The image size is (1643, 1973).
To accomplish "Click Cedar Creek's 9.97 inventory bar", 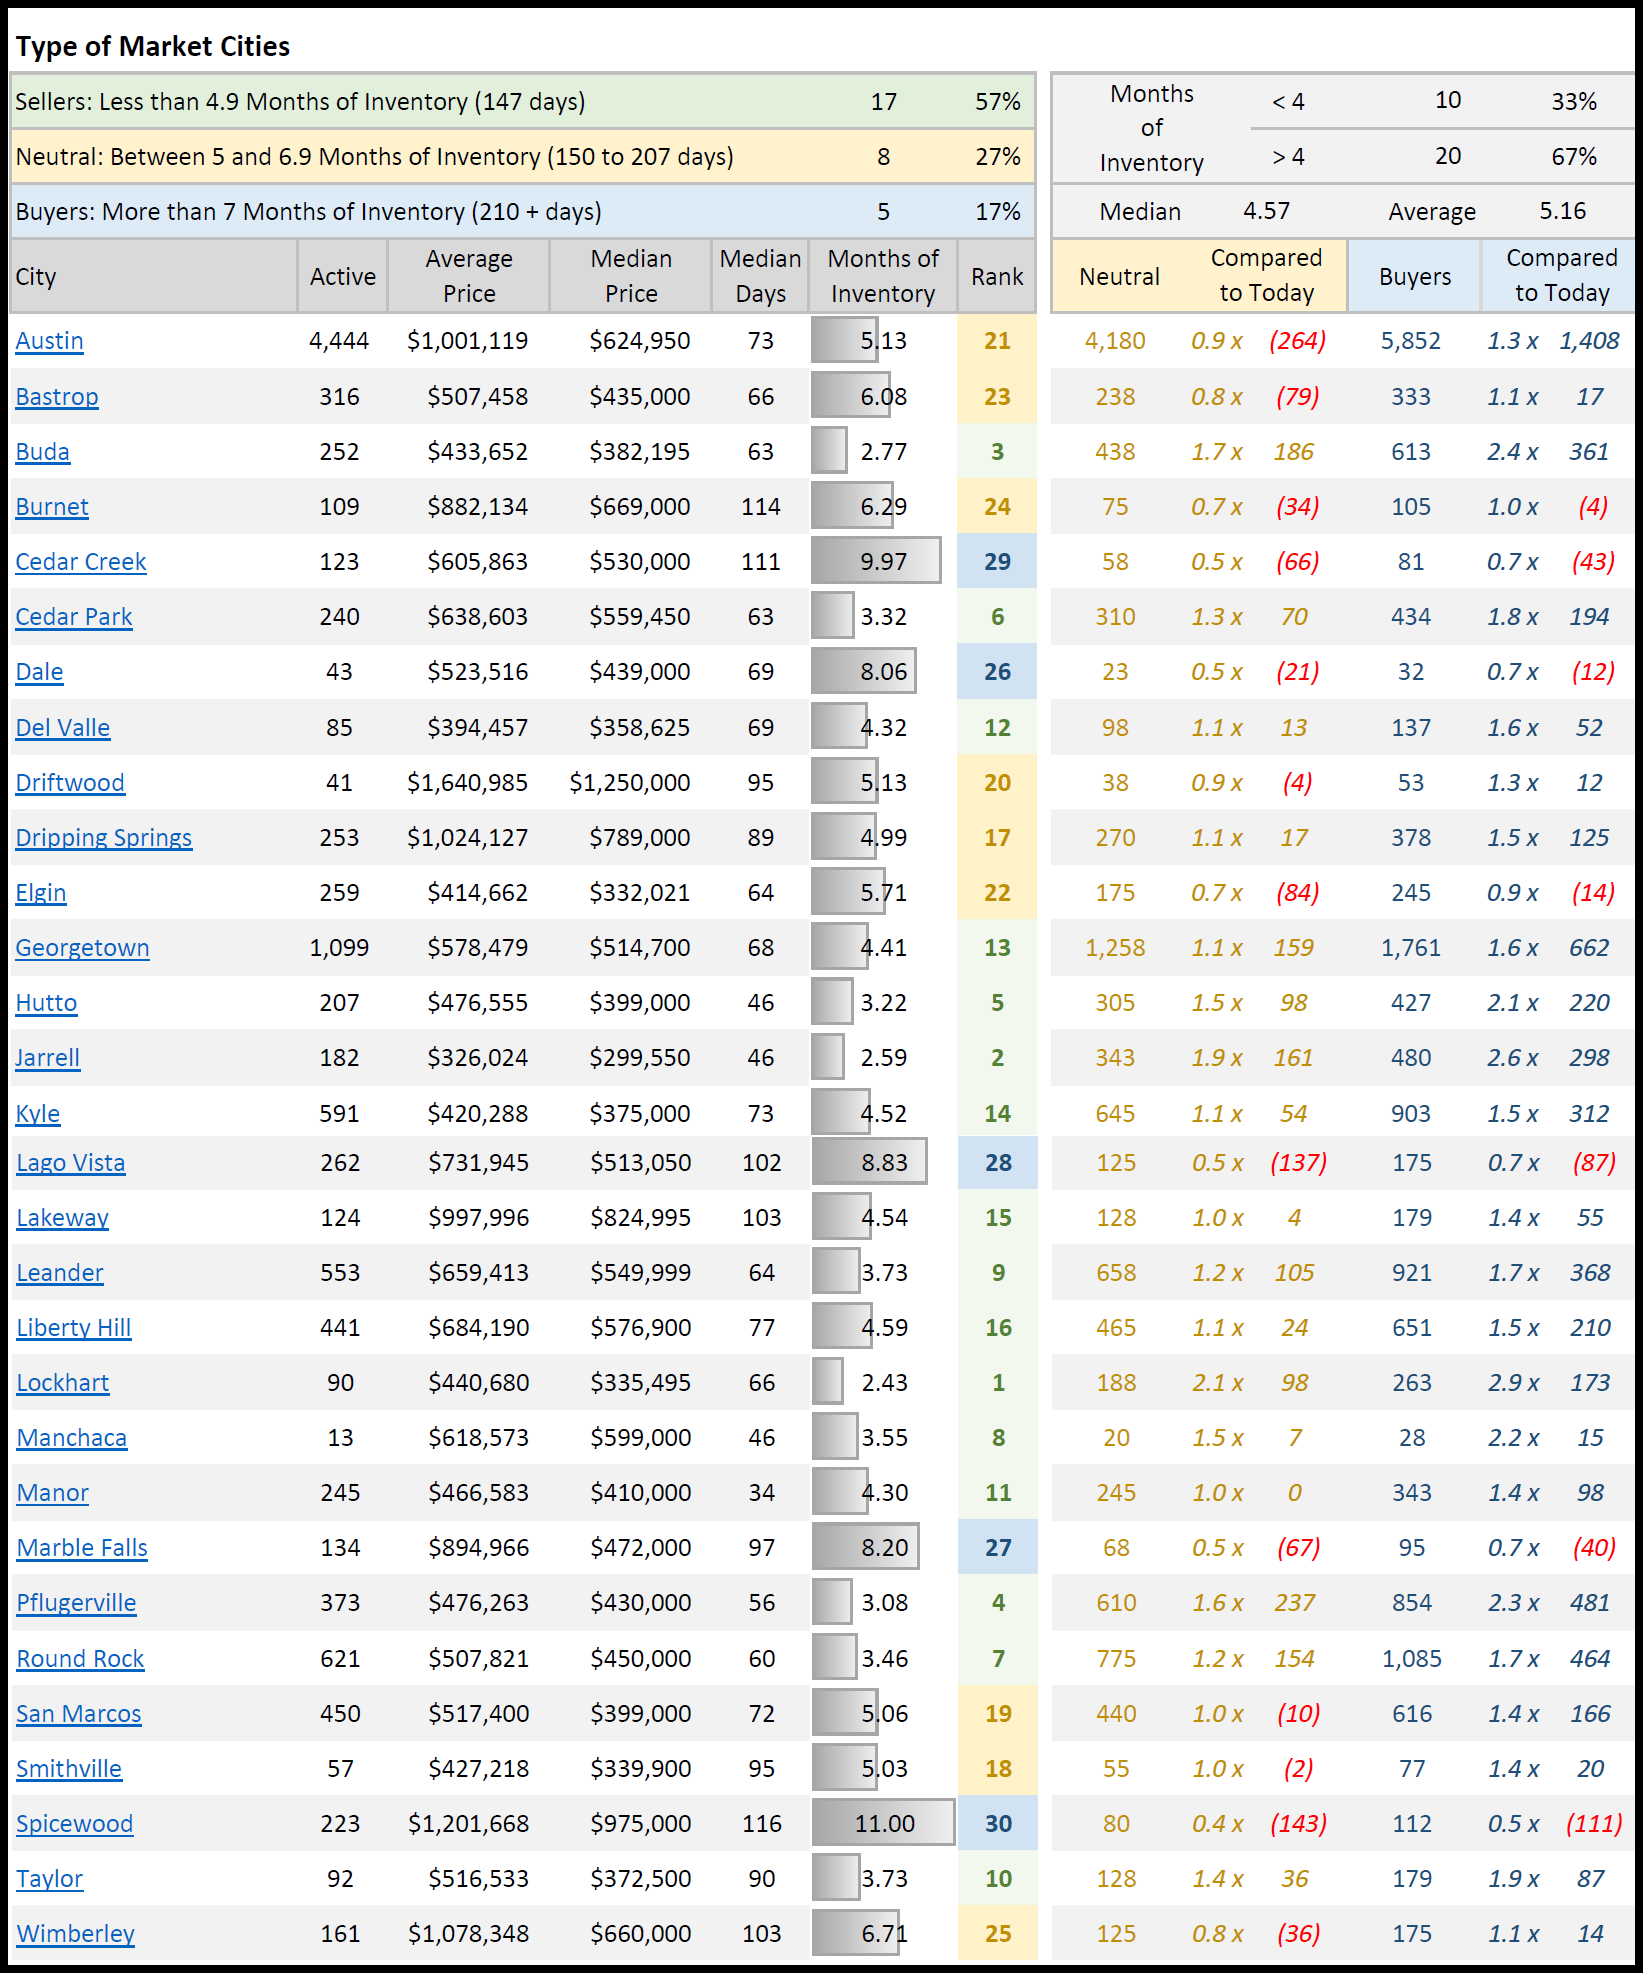I will [875, 562].
